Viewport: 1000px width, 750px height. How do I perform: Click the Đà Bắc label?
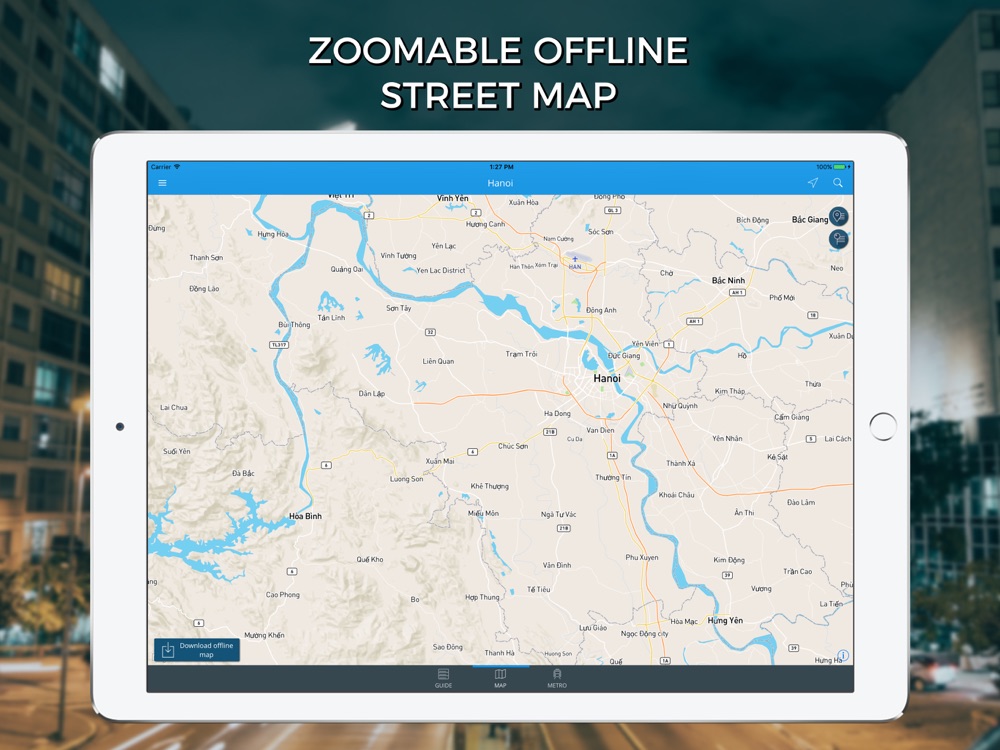point(243,473)
